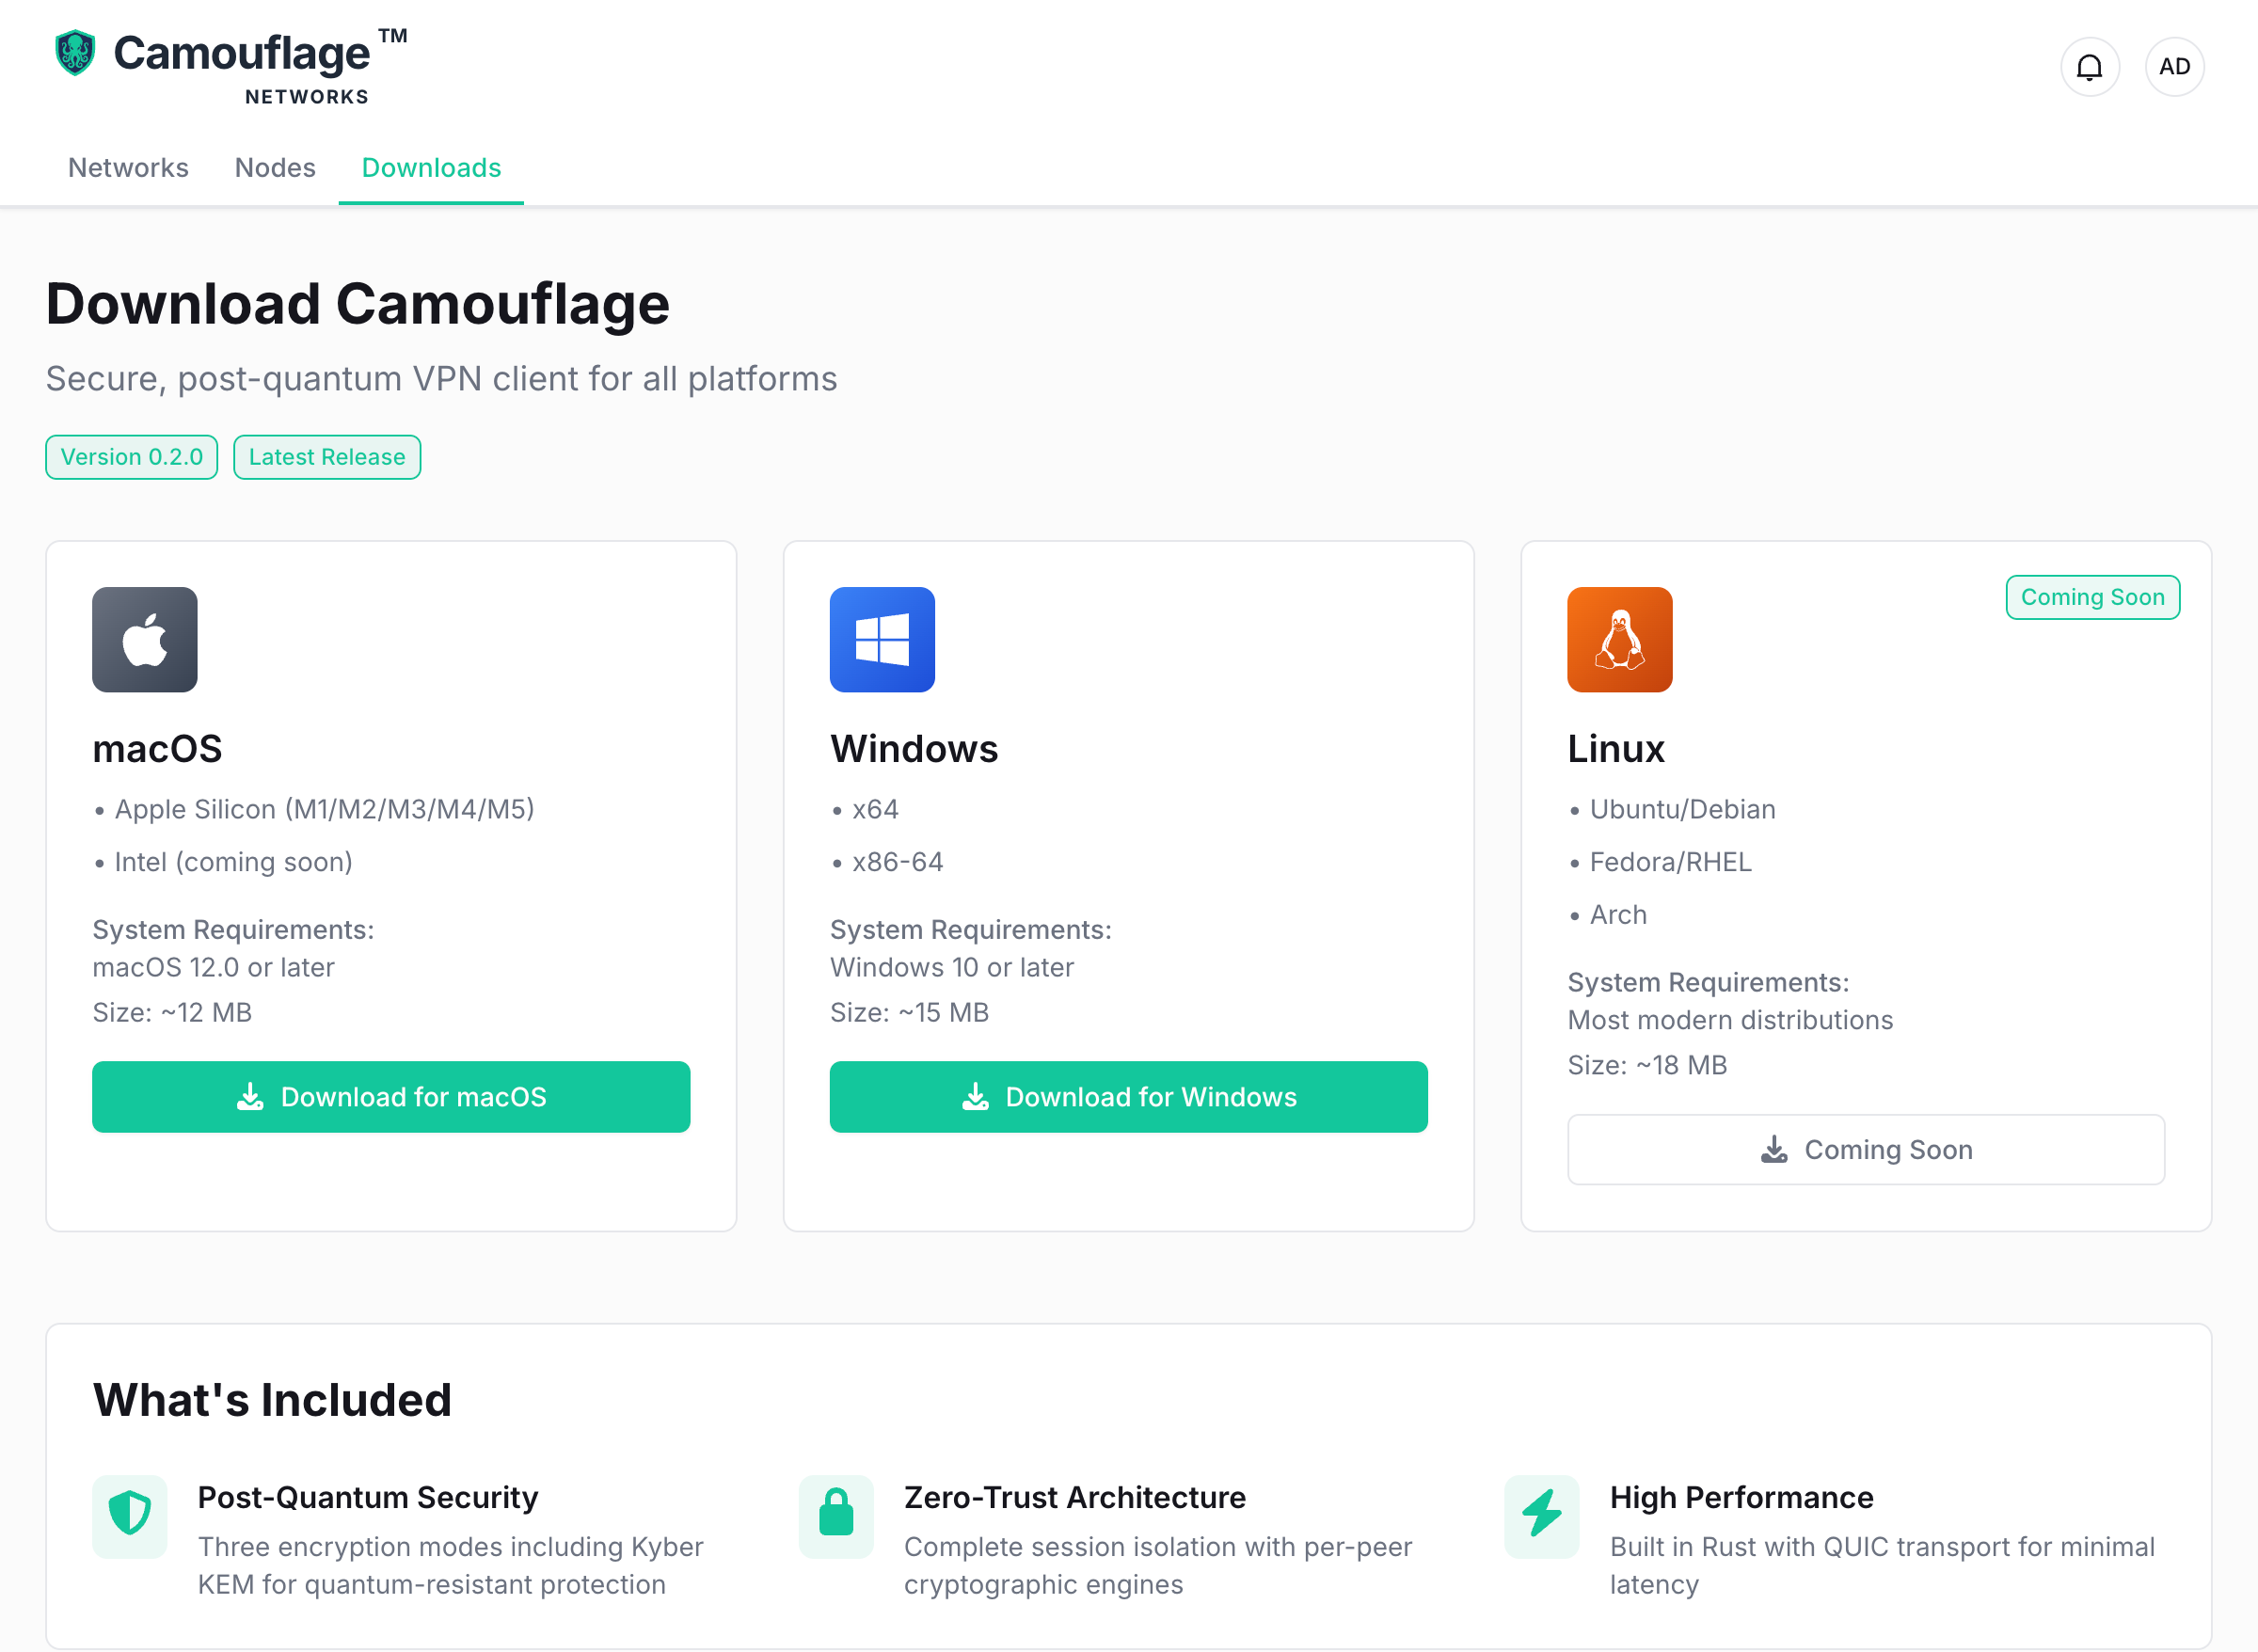Click the High Performance lightning bolt icon
Screen dimensions: 2258x1652
[1542, 1516]
